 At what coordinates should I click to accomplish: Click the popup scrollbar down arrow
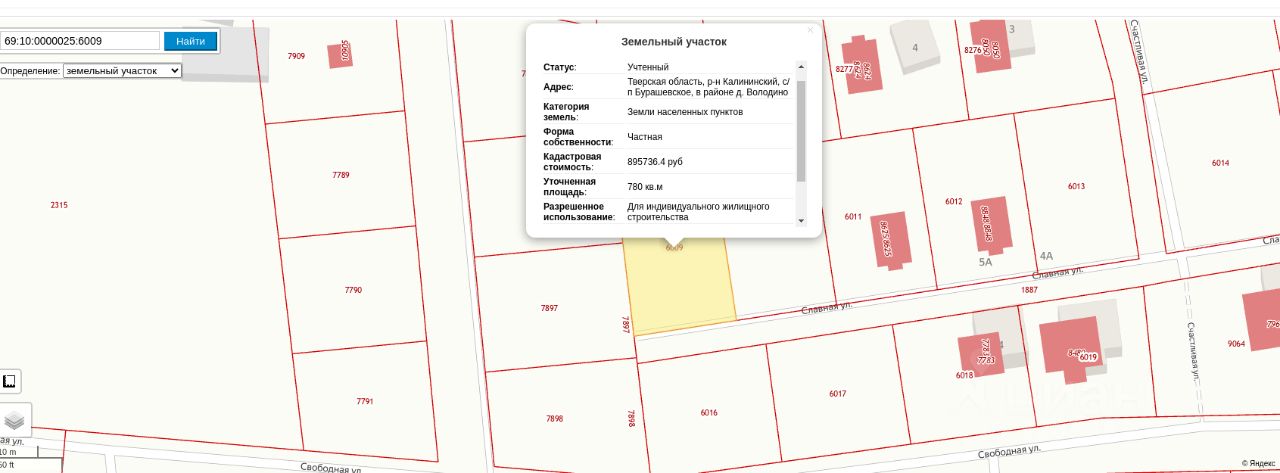point(800,222)
